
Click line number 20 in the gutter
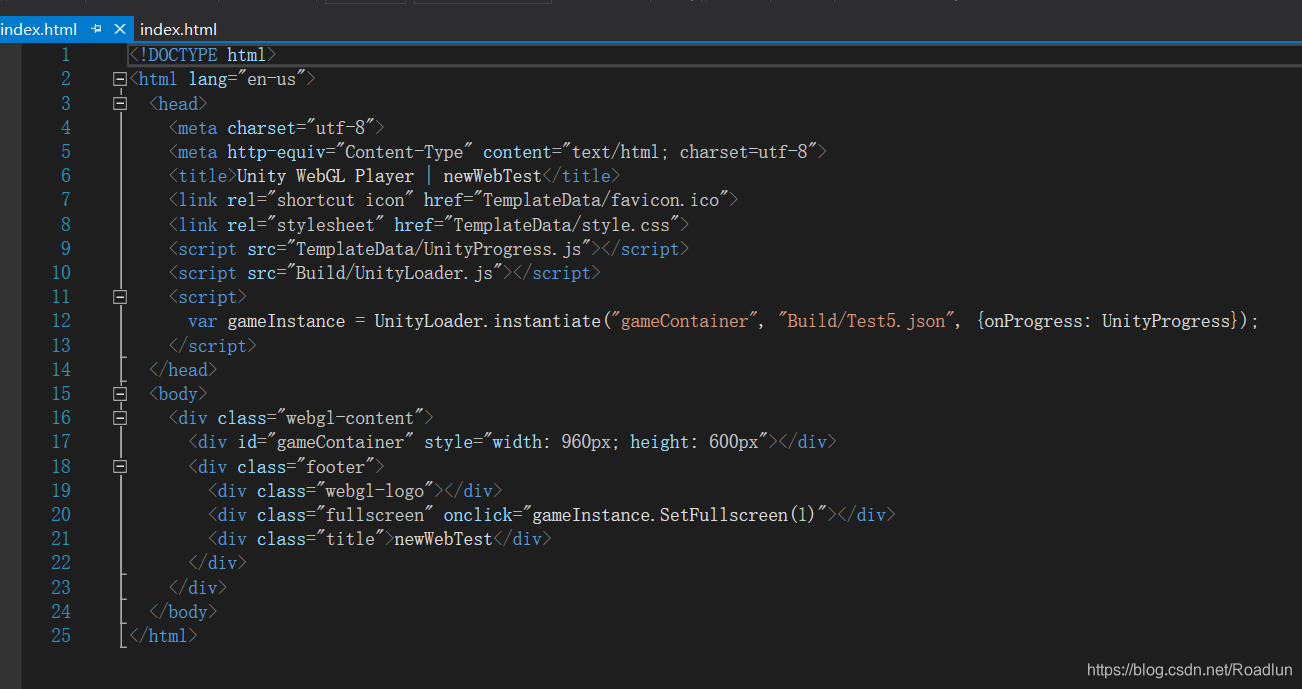pyautogui.click(x=60, y=515)
